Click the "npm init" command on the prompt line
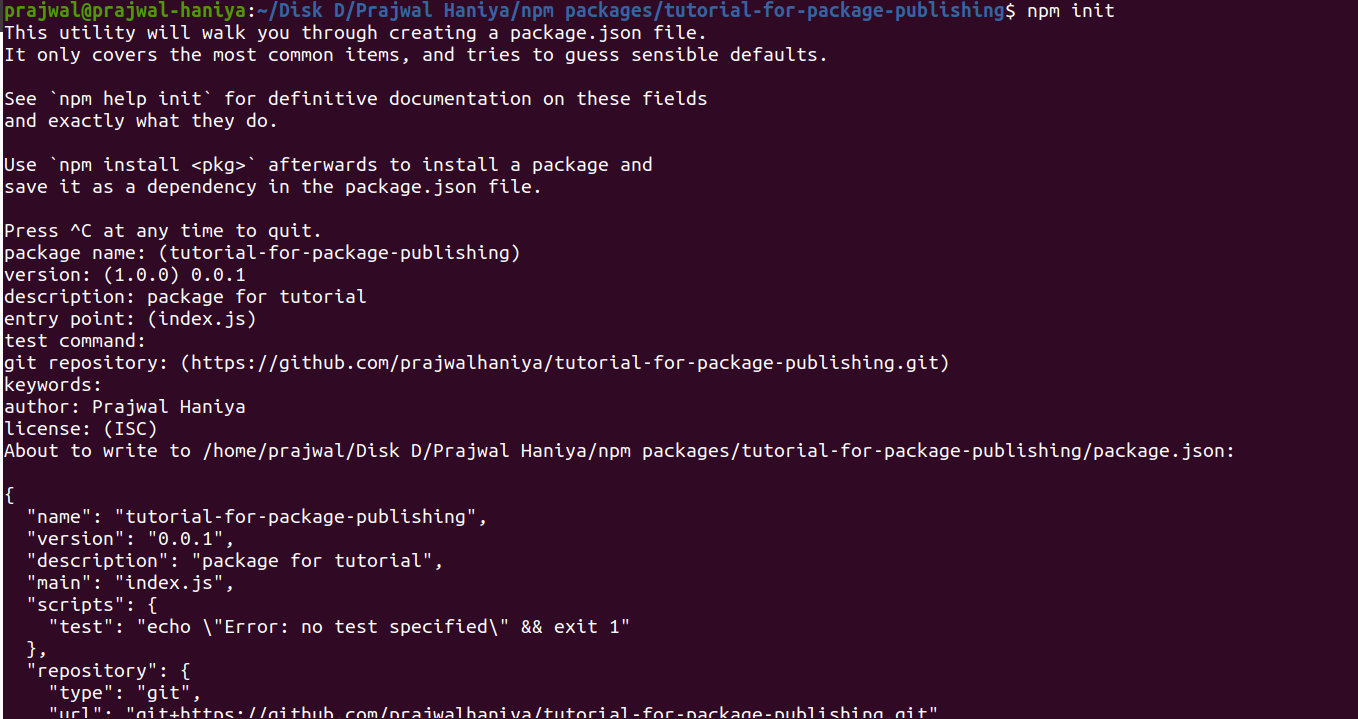 [1071, 11]
